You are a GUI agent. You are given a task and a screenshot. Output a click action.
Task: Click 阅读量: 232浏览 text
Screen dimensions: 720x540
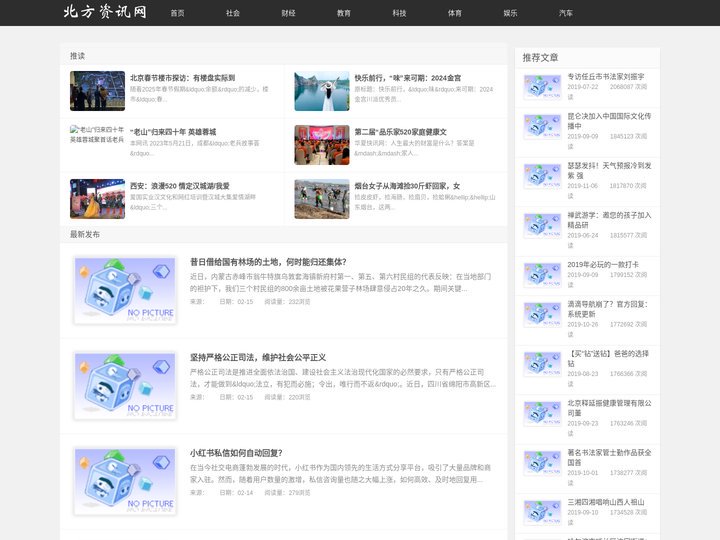point(287,302)
